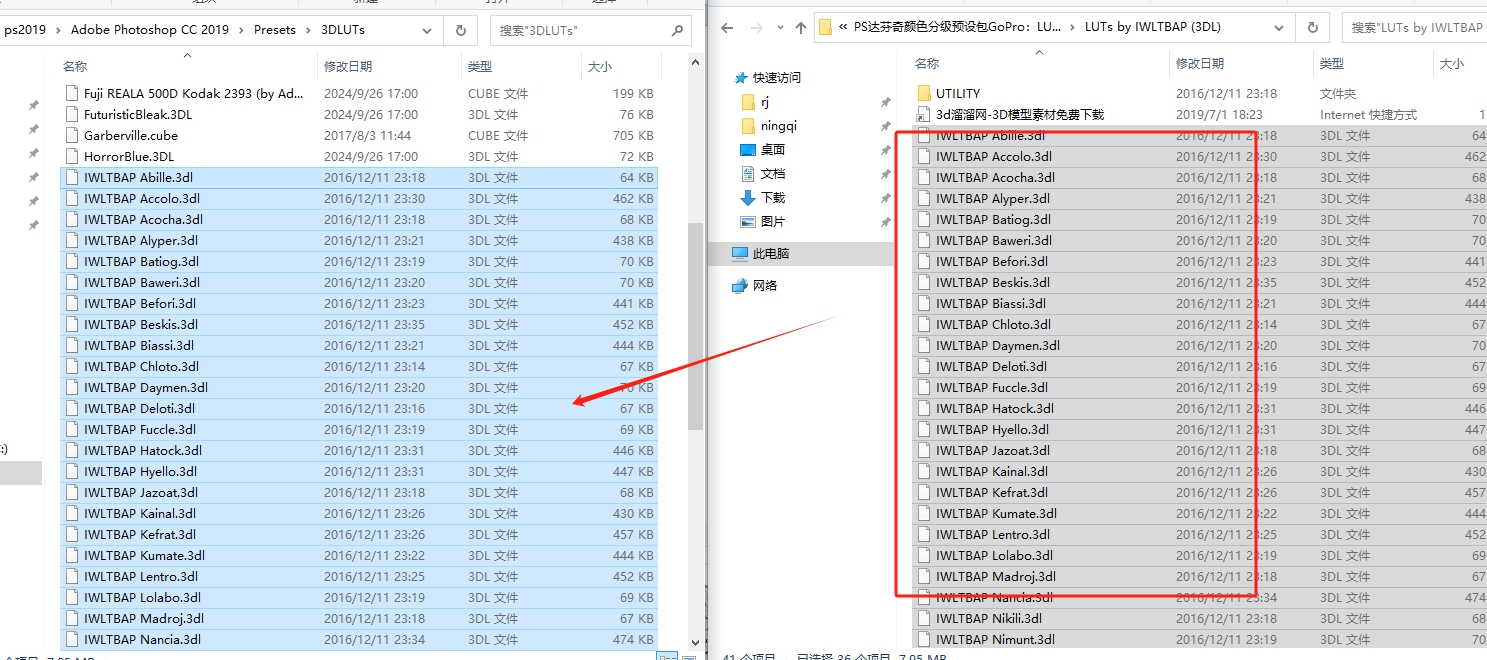1487x660 pixels.
Task: Click the 3DLUTs search box
Action: tap(590, 30)
